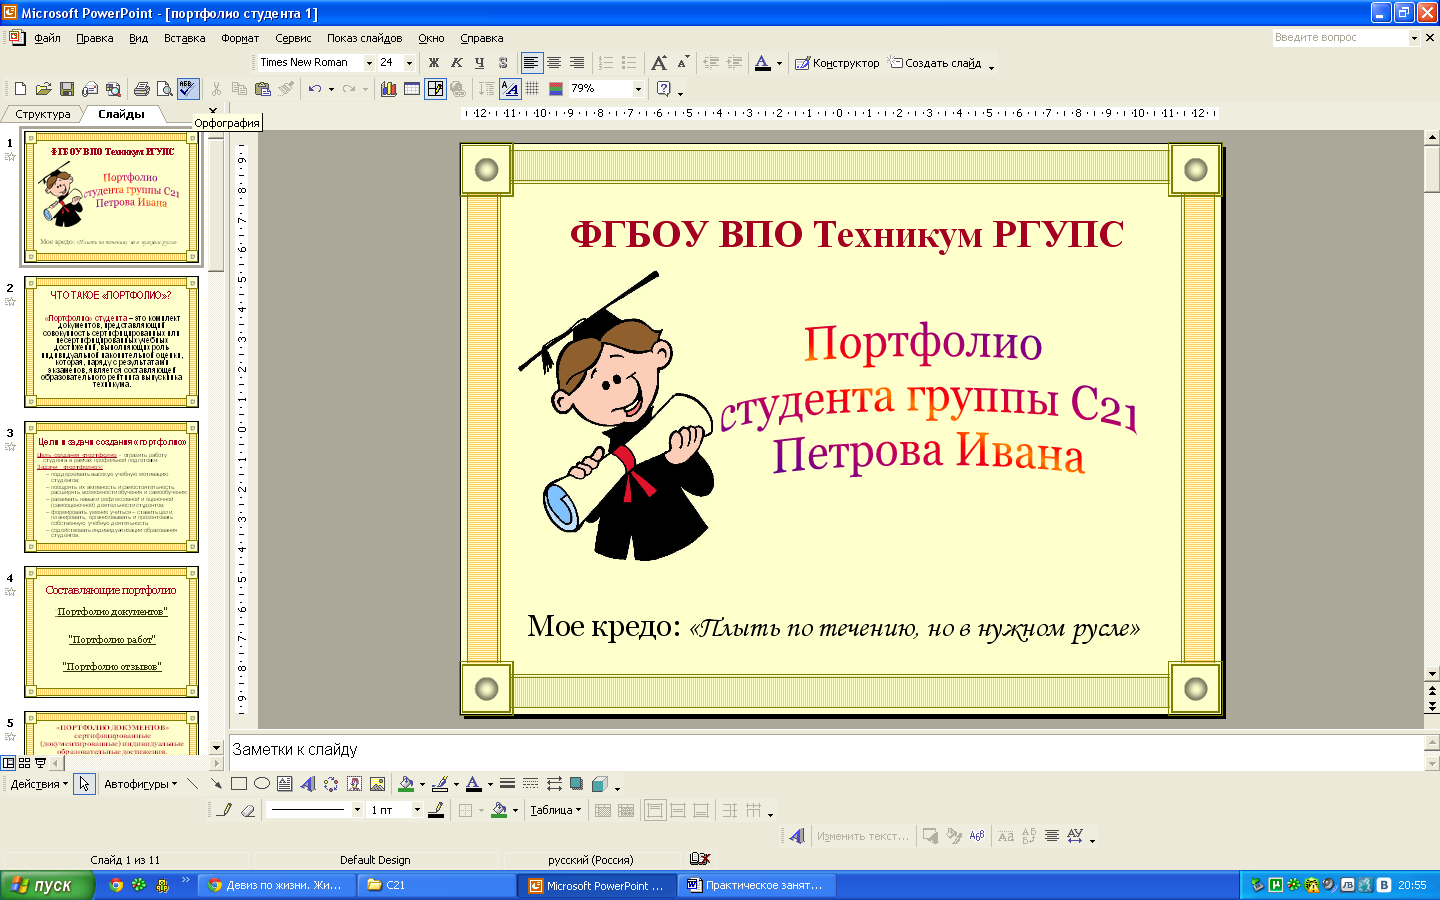
Task: Open the 79% zoom dropdown
Action: tap(638, 89)
